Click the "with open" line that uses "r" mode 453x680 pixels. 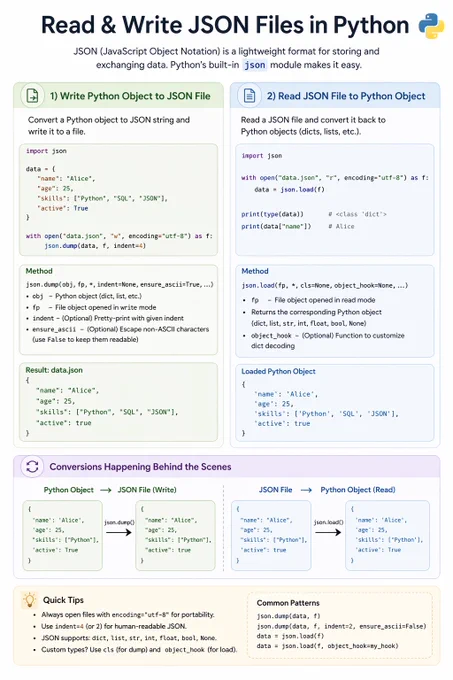(x=335, y=178)
